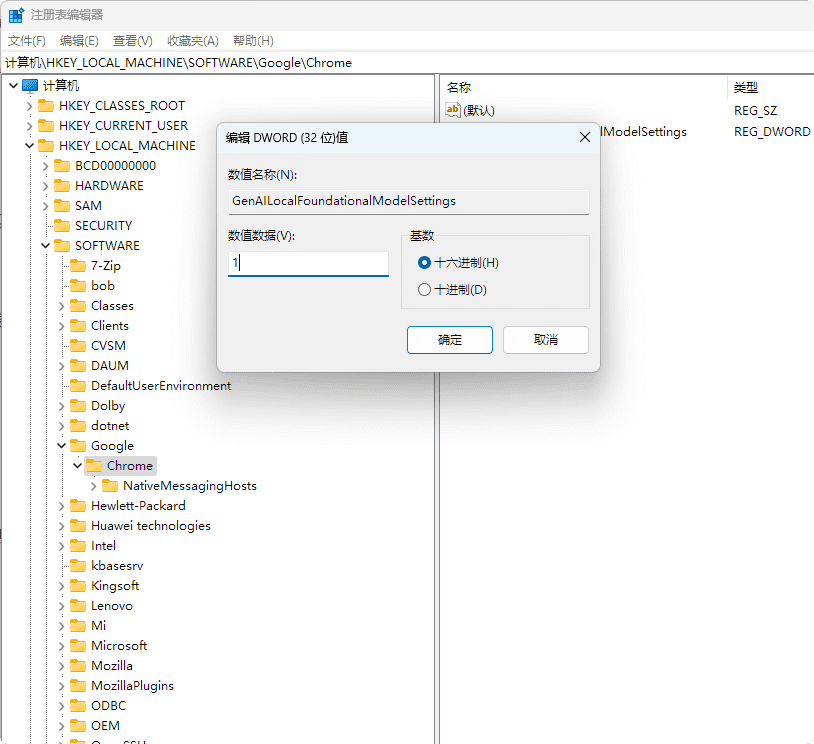
Task: Click the HKEY_CURRENT_USER folder icon
Action: (46, 126)
